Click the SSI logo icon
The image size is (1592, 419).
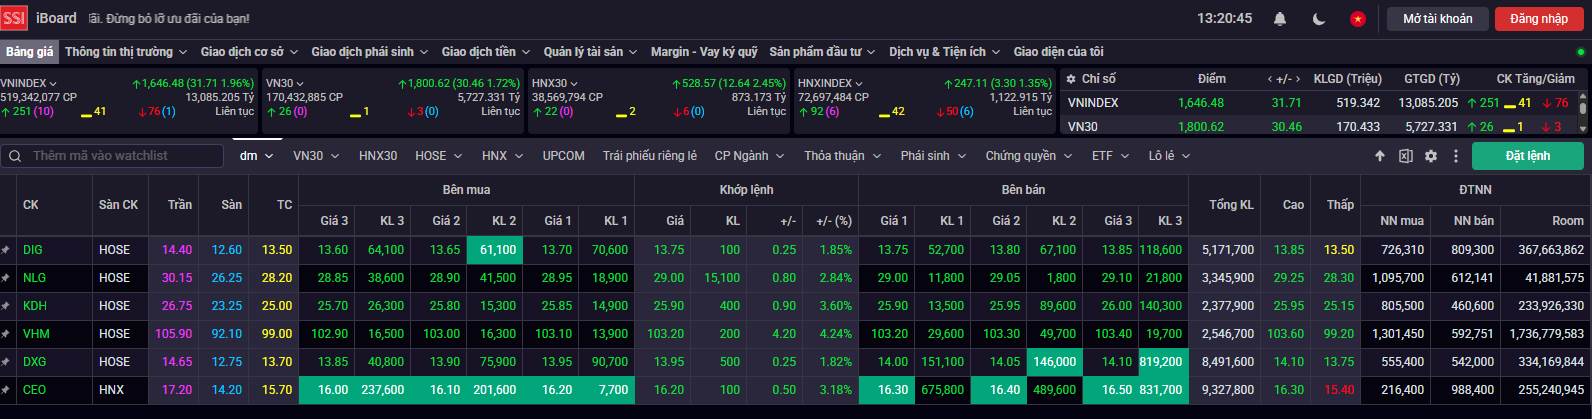coord(14,18)
